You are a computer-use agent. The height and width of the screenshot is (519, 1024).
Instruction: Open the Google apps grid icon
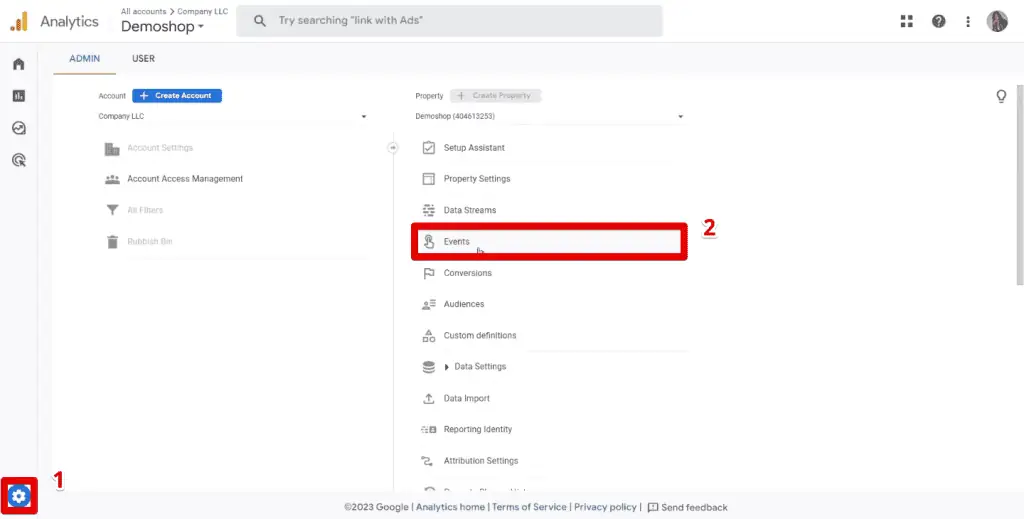906,22
